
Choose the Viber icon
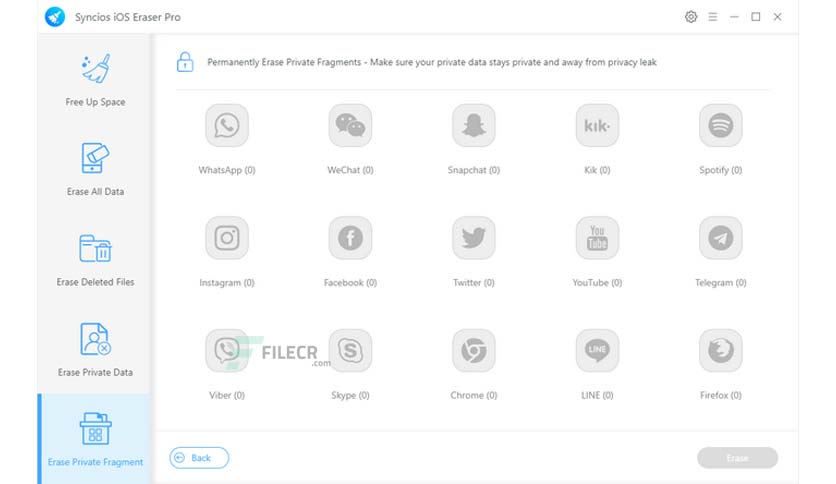[x=227, y=351]
